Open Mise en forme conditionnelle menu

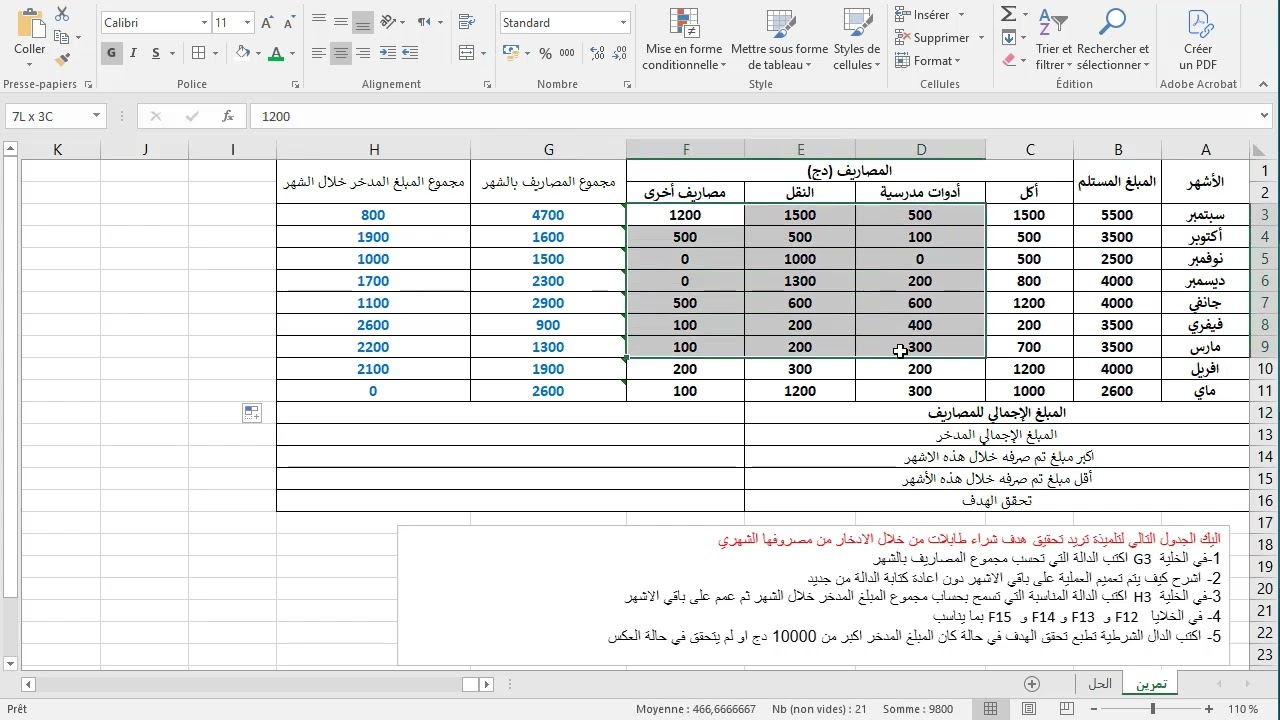pyautogui.click(x=684, y=40)
